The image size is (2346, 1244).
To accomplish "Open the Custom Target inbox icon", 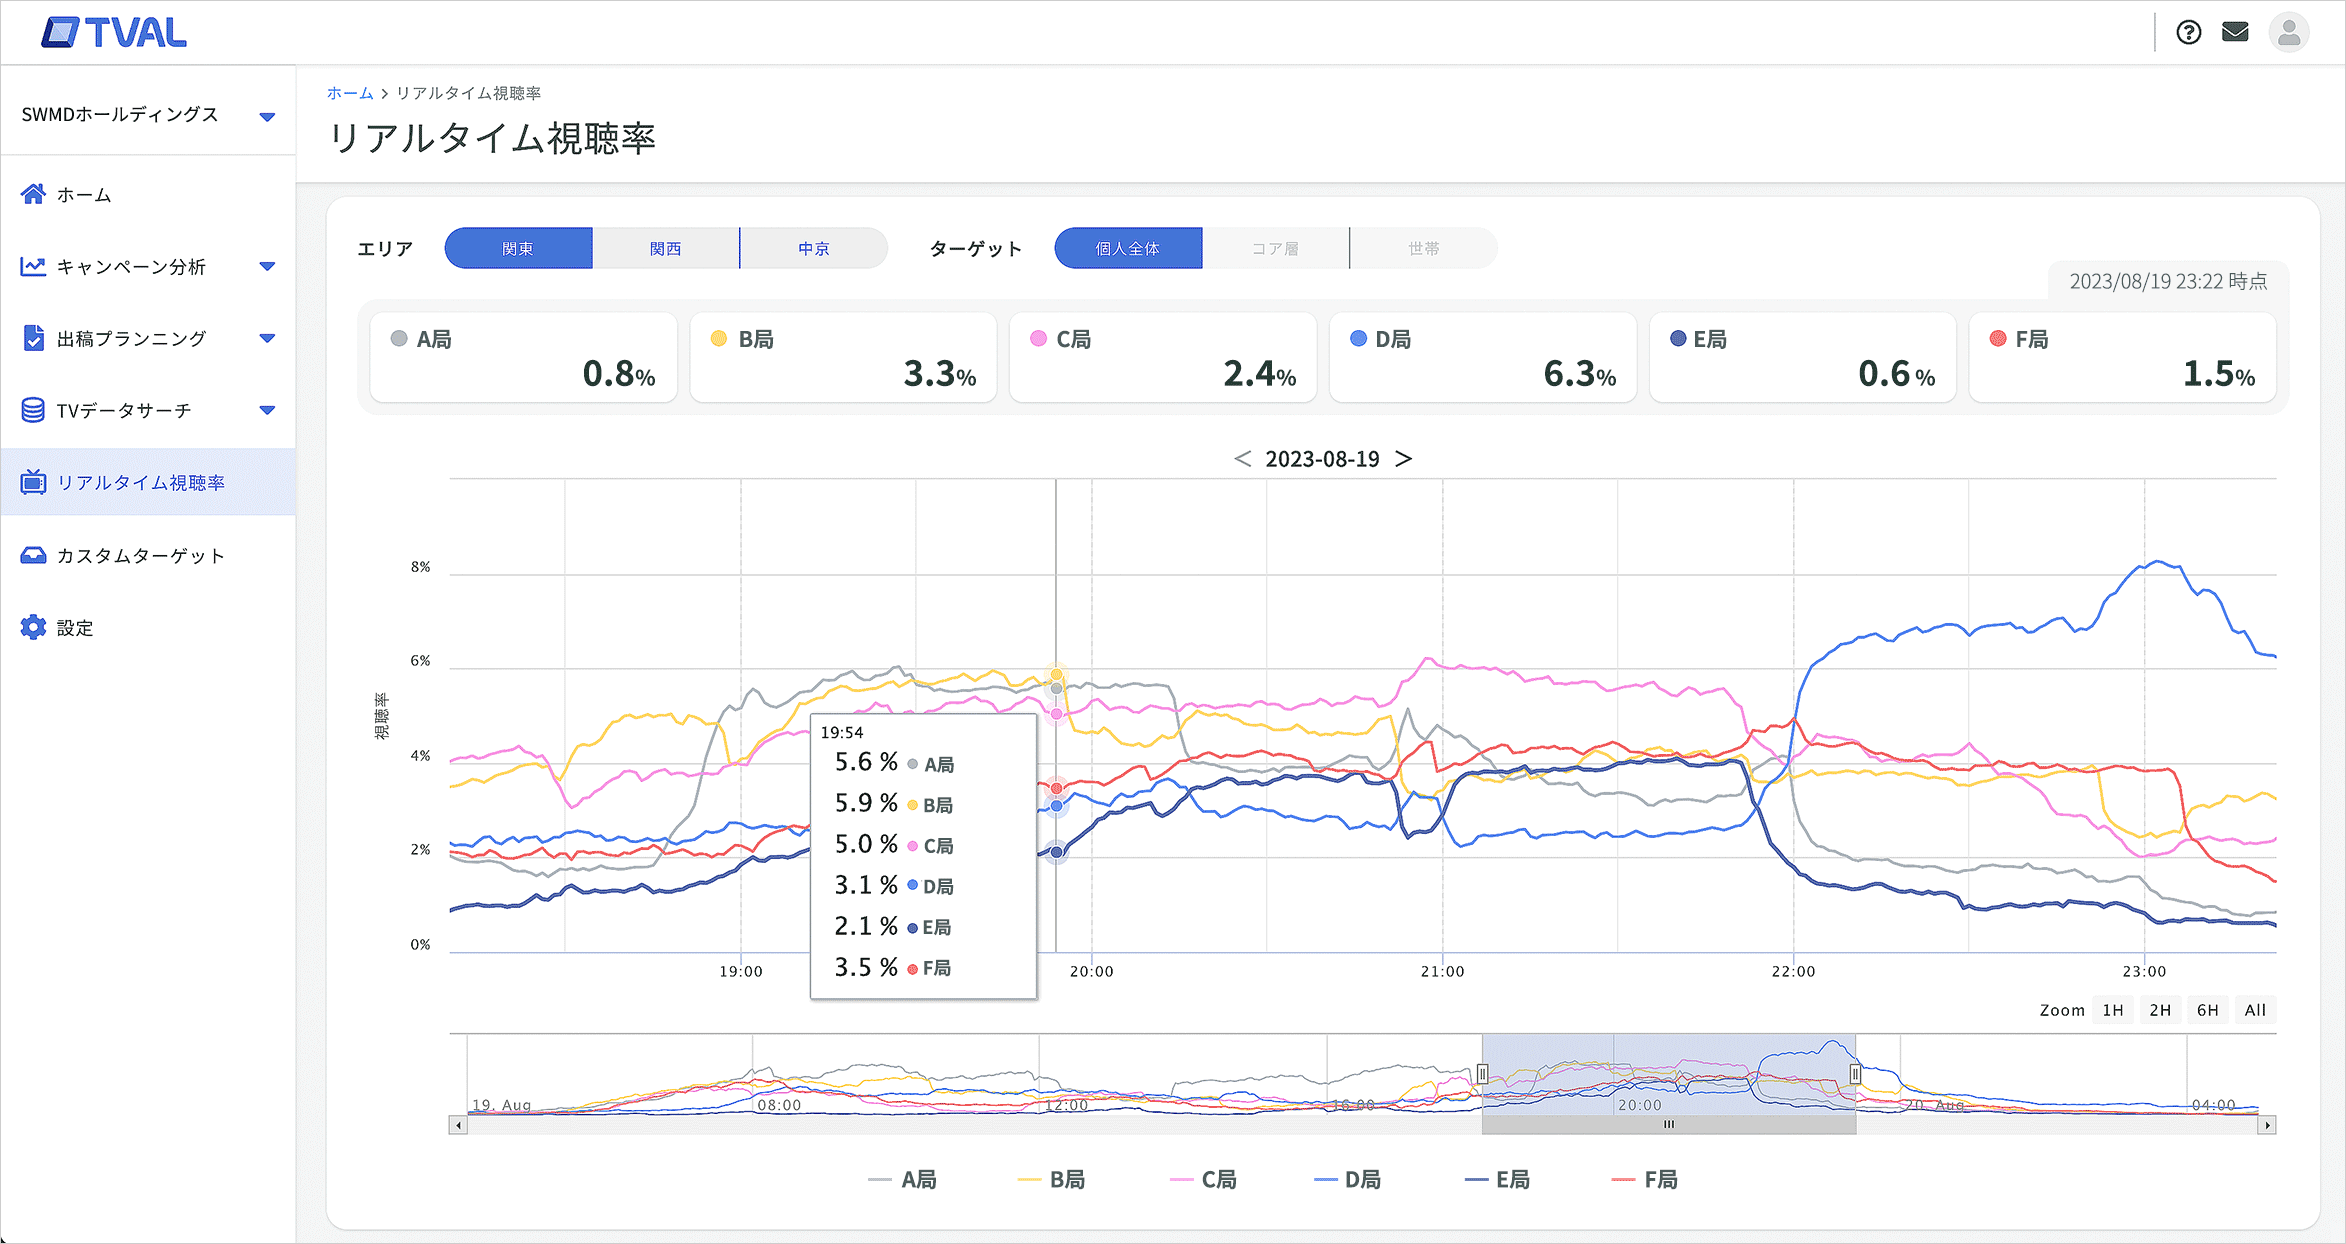I will coord(33,555).
